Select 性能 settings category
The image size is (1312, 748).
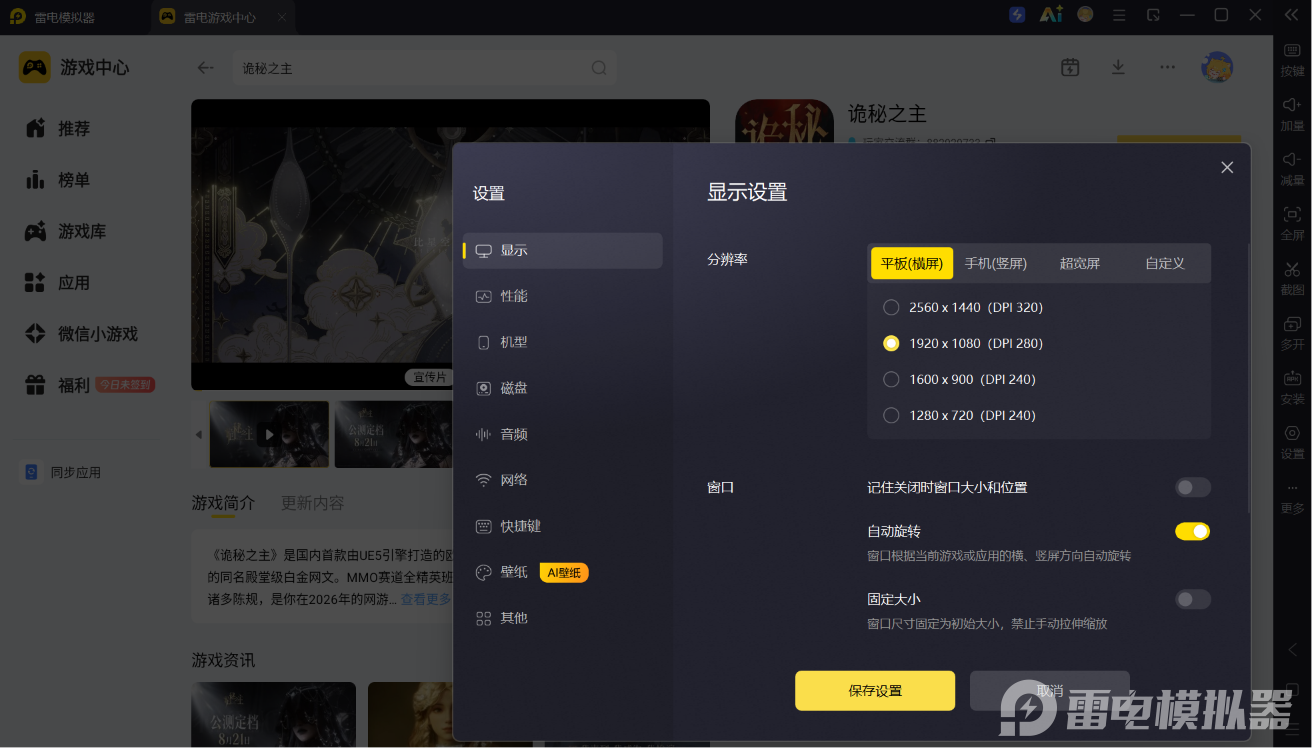(x=563, y=296)
